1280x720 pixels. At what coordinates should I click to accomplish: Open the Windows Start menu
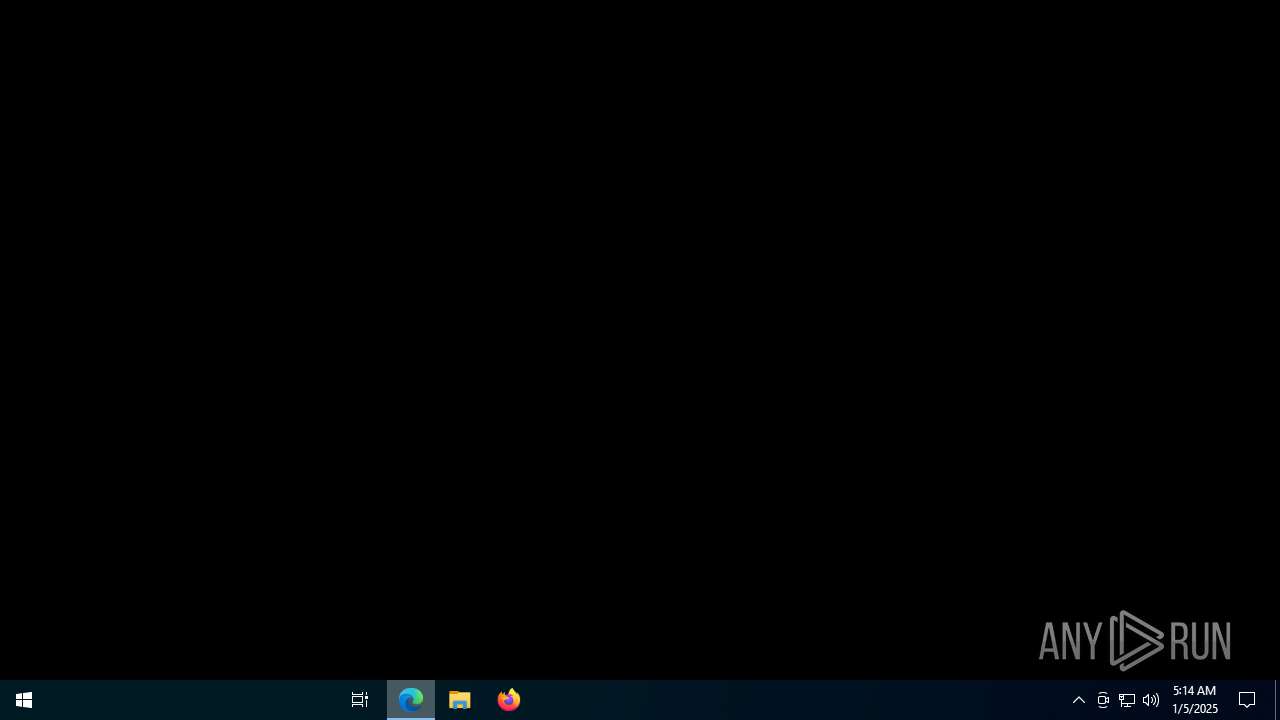[24, 700]
